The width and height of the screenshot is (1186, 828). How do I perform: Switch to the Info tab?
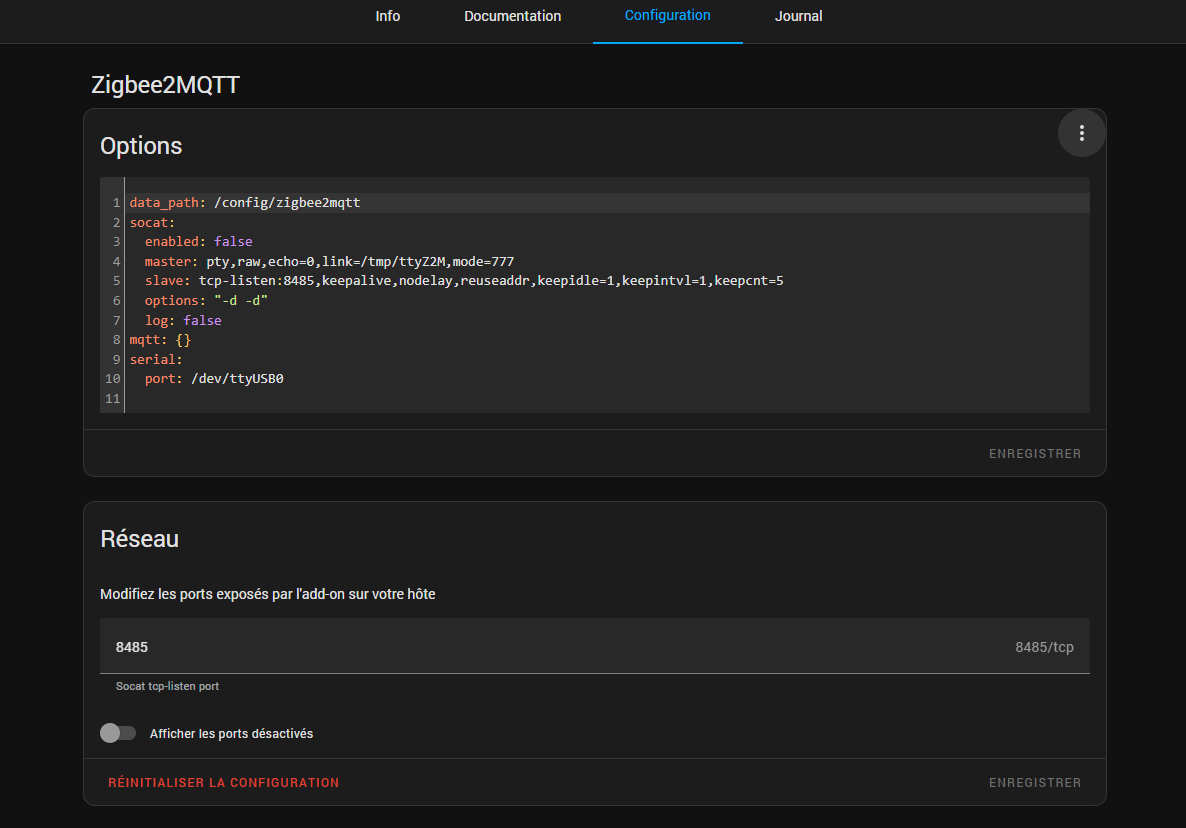coord(387,16)
